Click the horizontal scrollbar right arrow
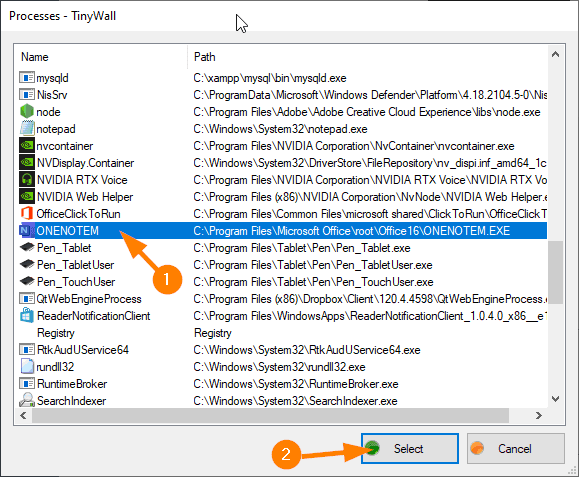The height and width of the screenshot is (477, 579). click(539, 416)
